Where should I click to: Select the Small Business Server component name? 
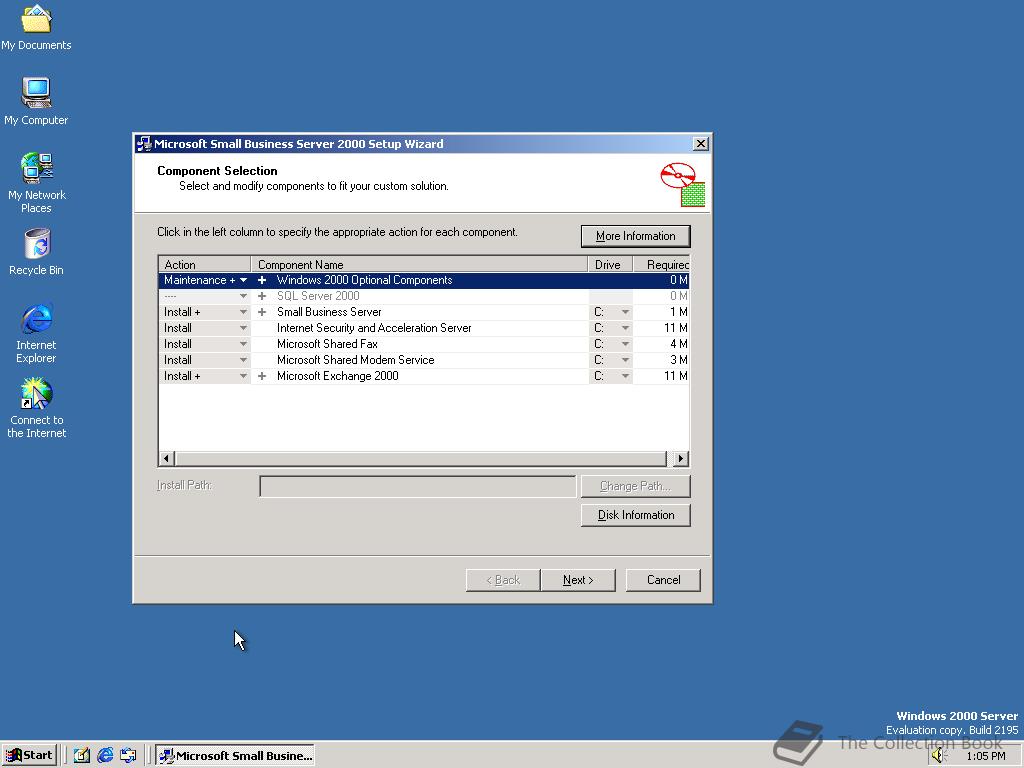[329, 312]
